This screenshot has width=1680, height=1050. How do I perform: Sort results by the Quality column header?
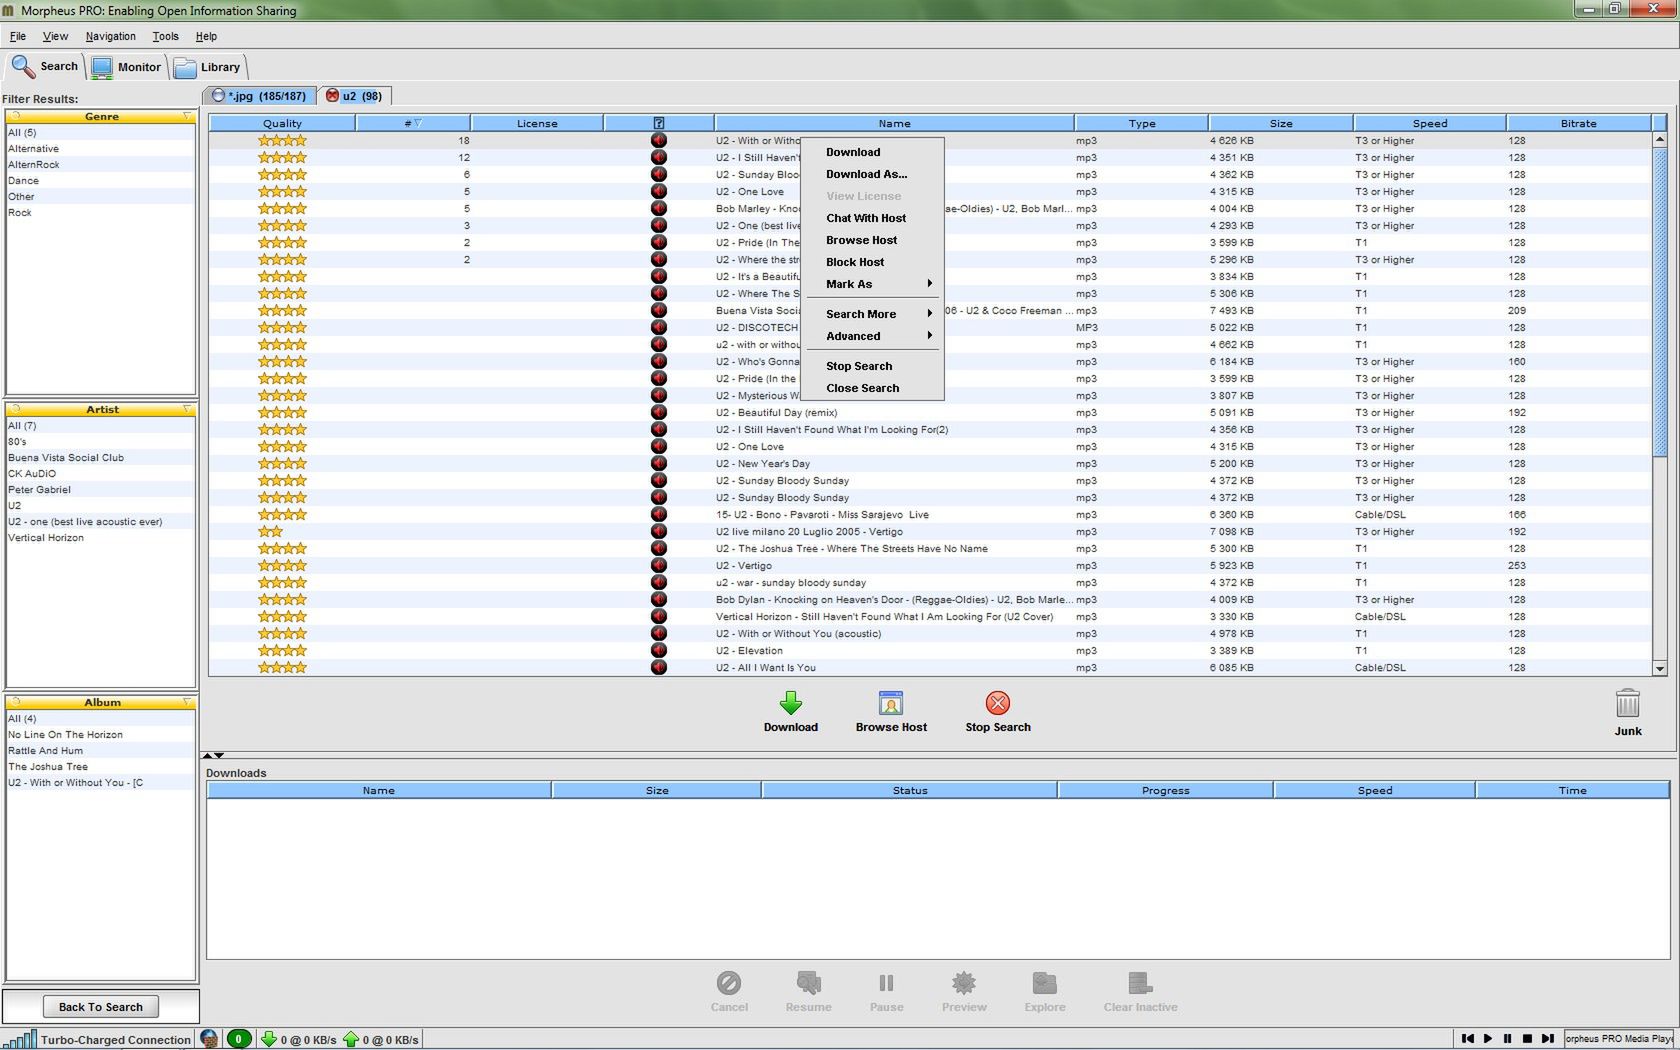(282, 123)
